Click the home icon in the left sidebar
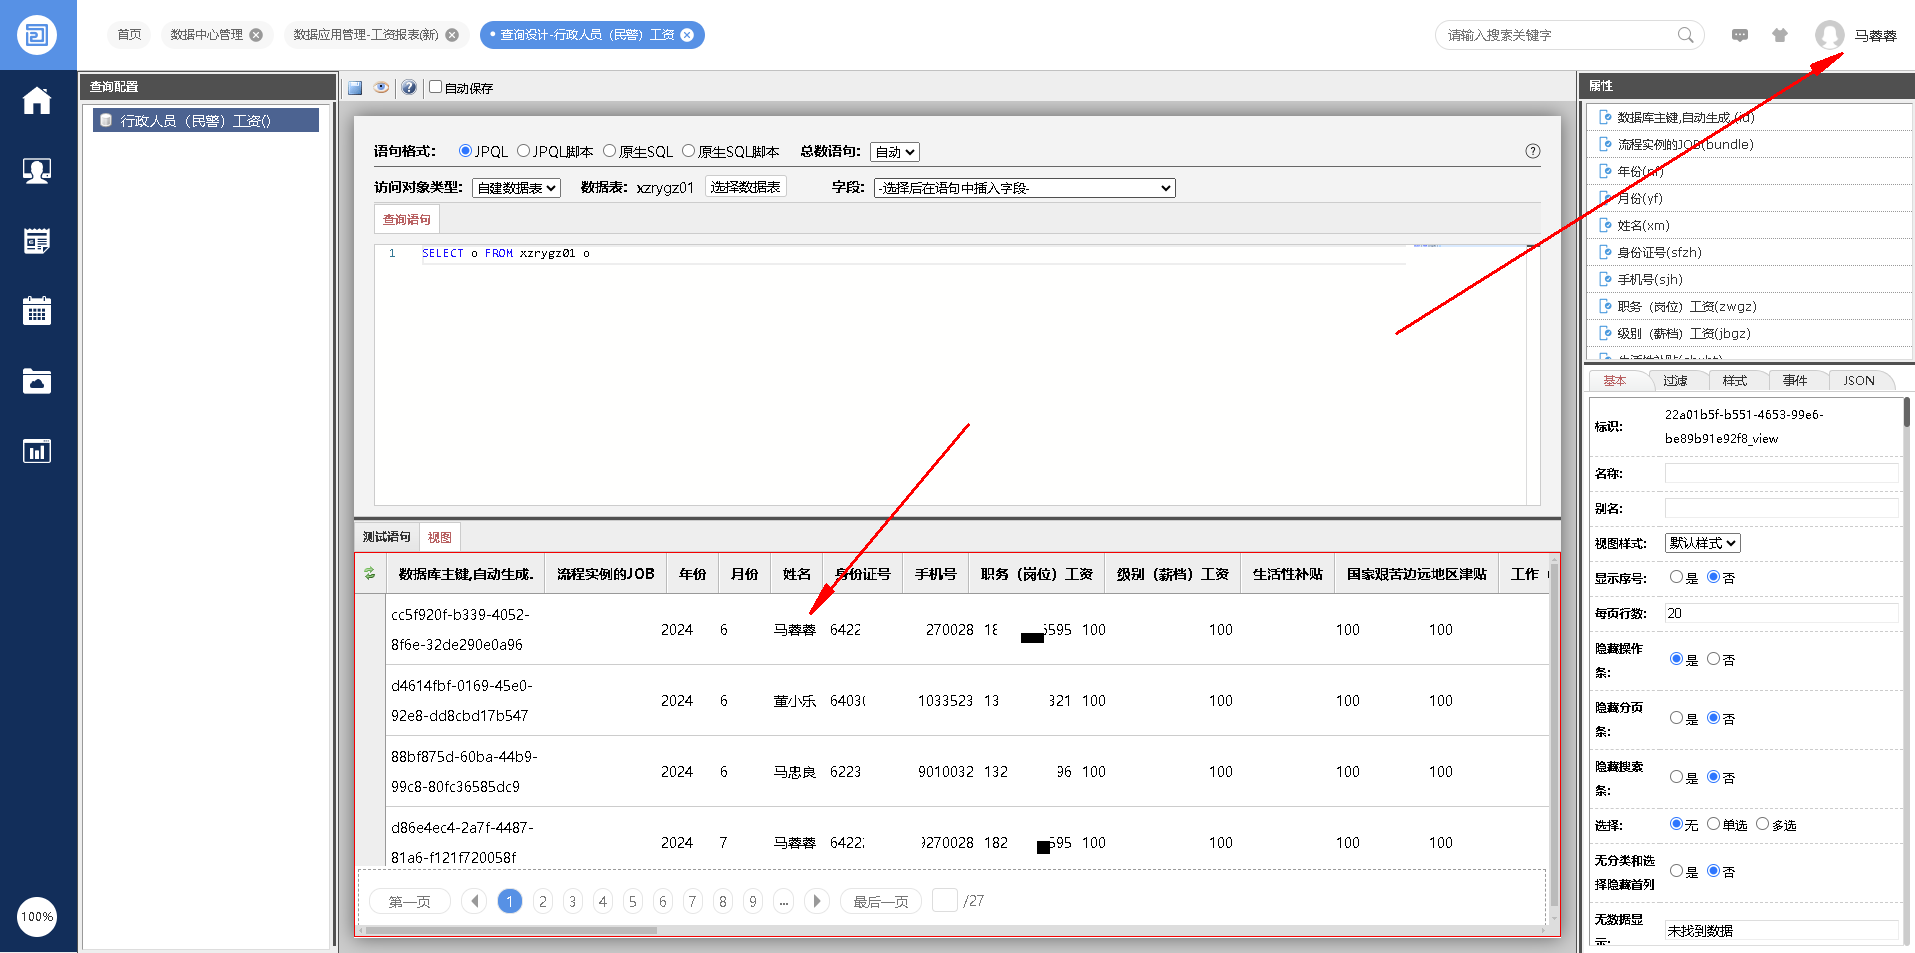1915x953 pixels. (37, 101)
